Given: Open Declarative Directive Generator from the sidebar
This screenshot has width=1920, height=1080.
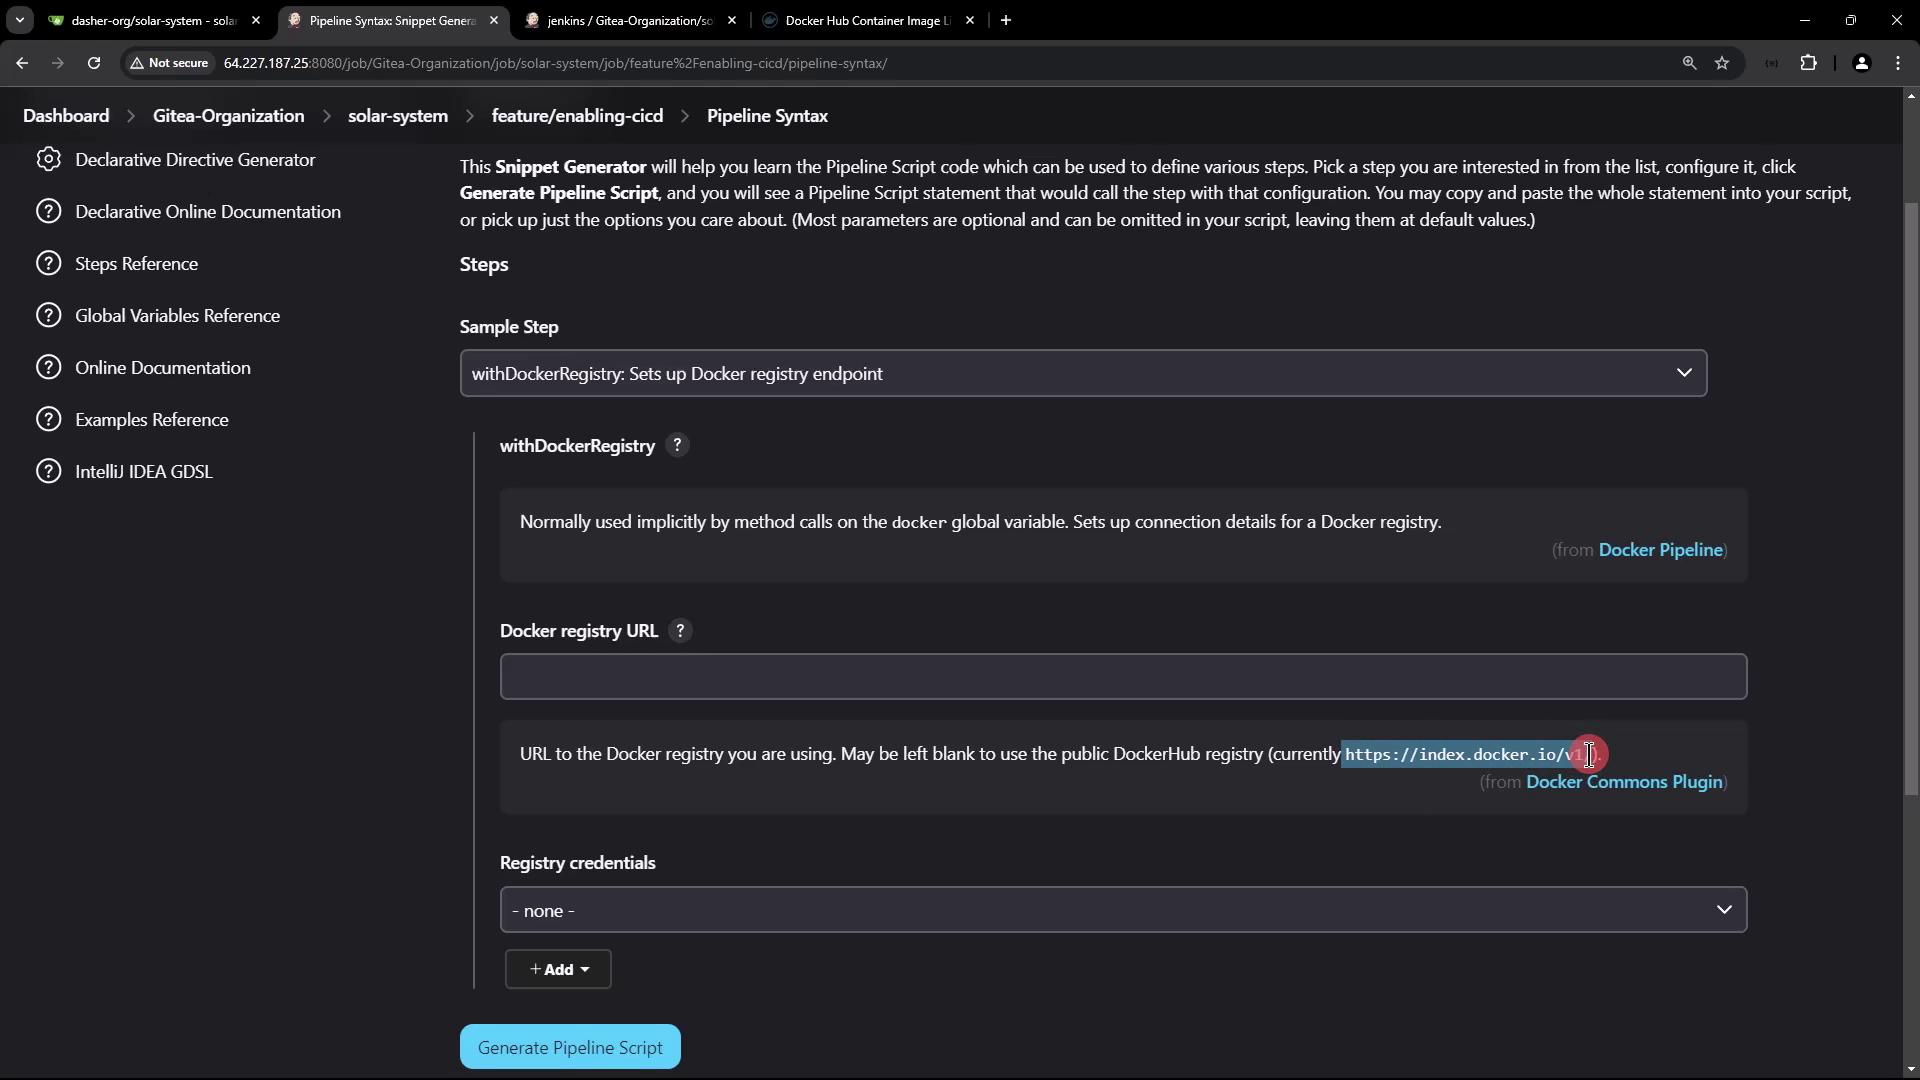Looking at the screenshot, I should (x=195, y=160).
